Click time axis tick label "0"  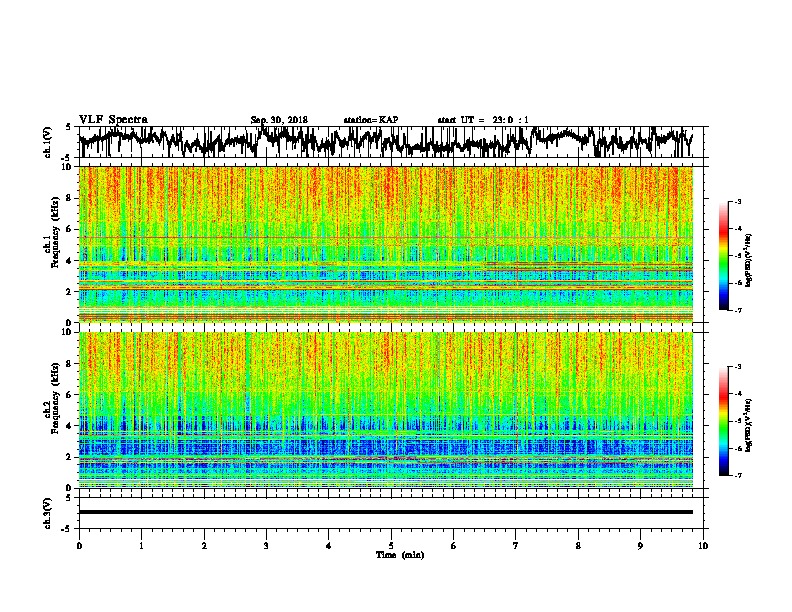79,546
